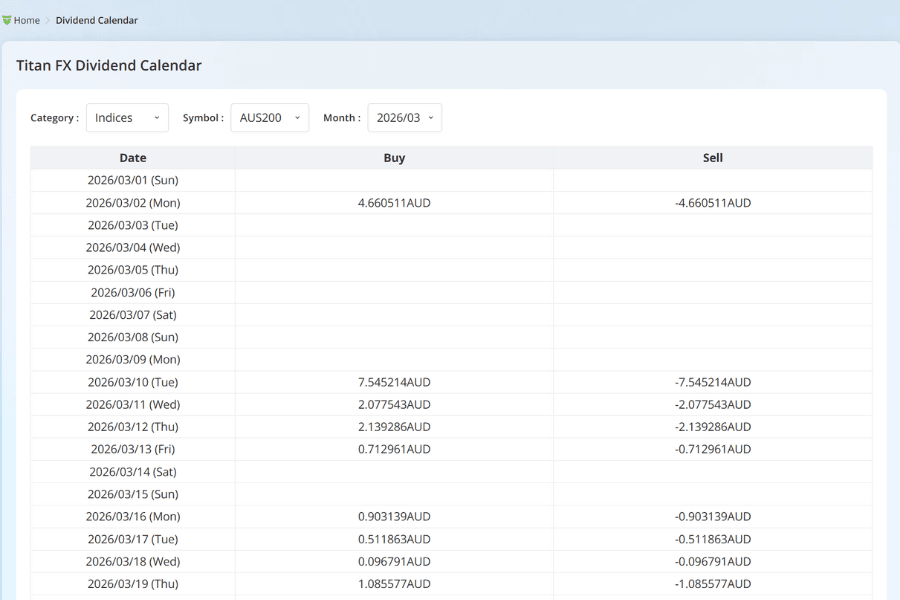900x600 pixels.
Task: Select the 2026/03/06 (Fri) date cell
Action: [x=133, y=292]
